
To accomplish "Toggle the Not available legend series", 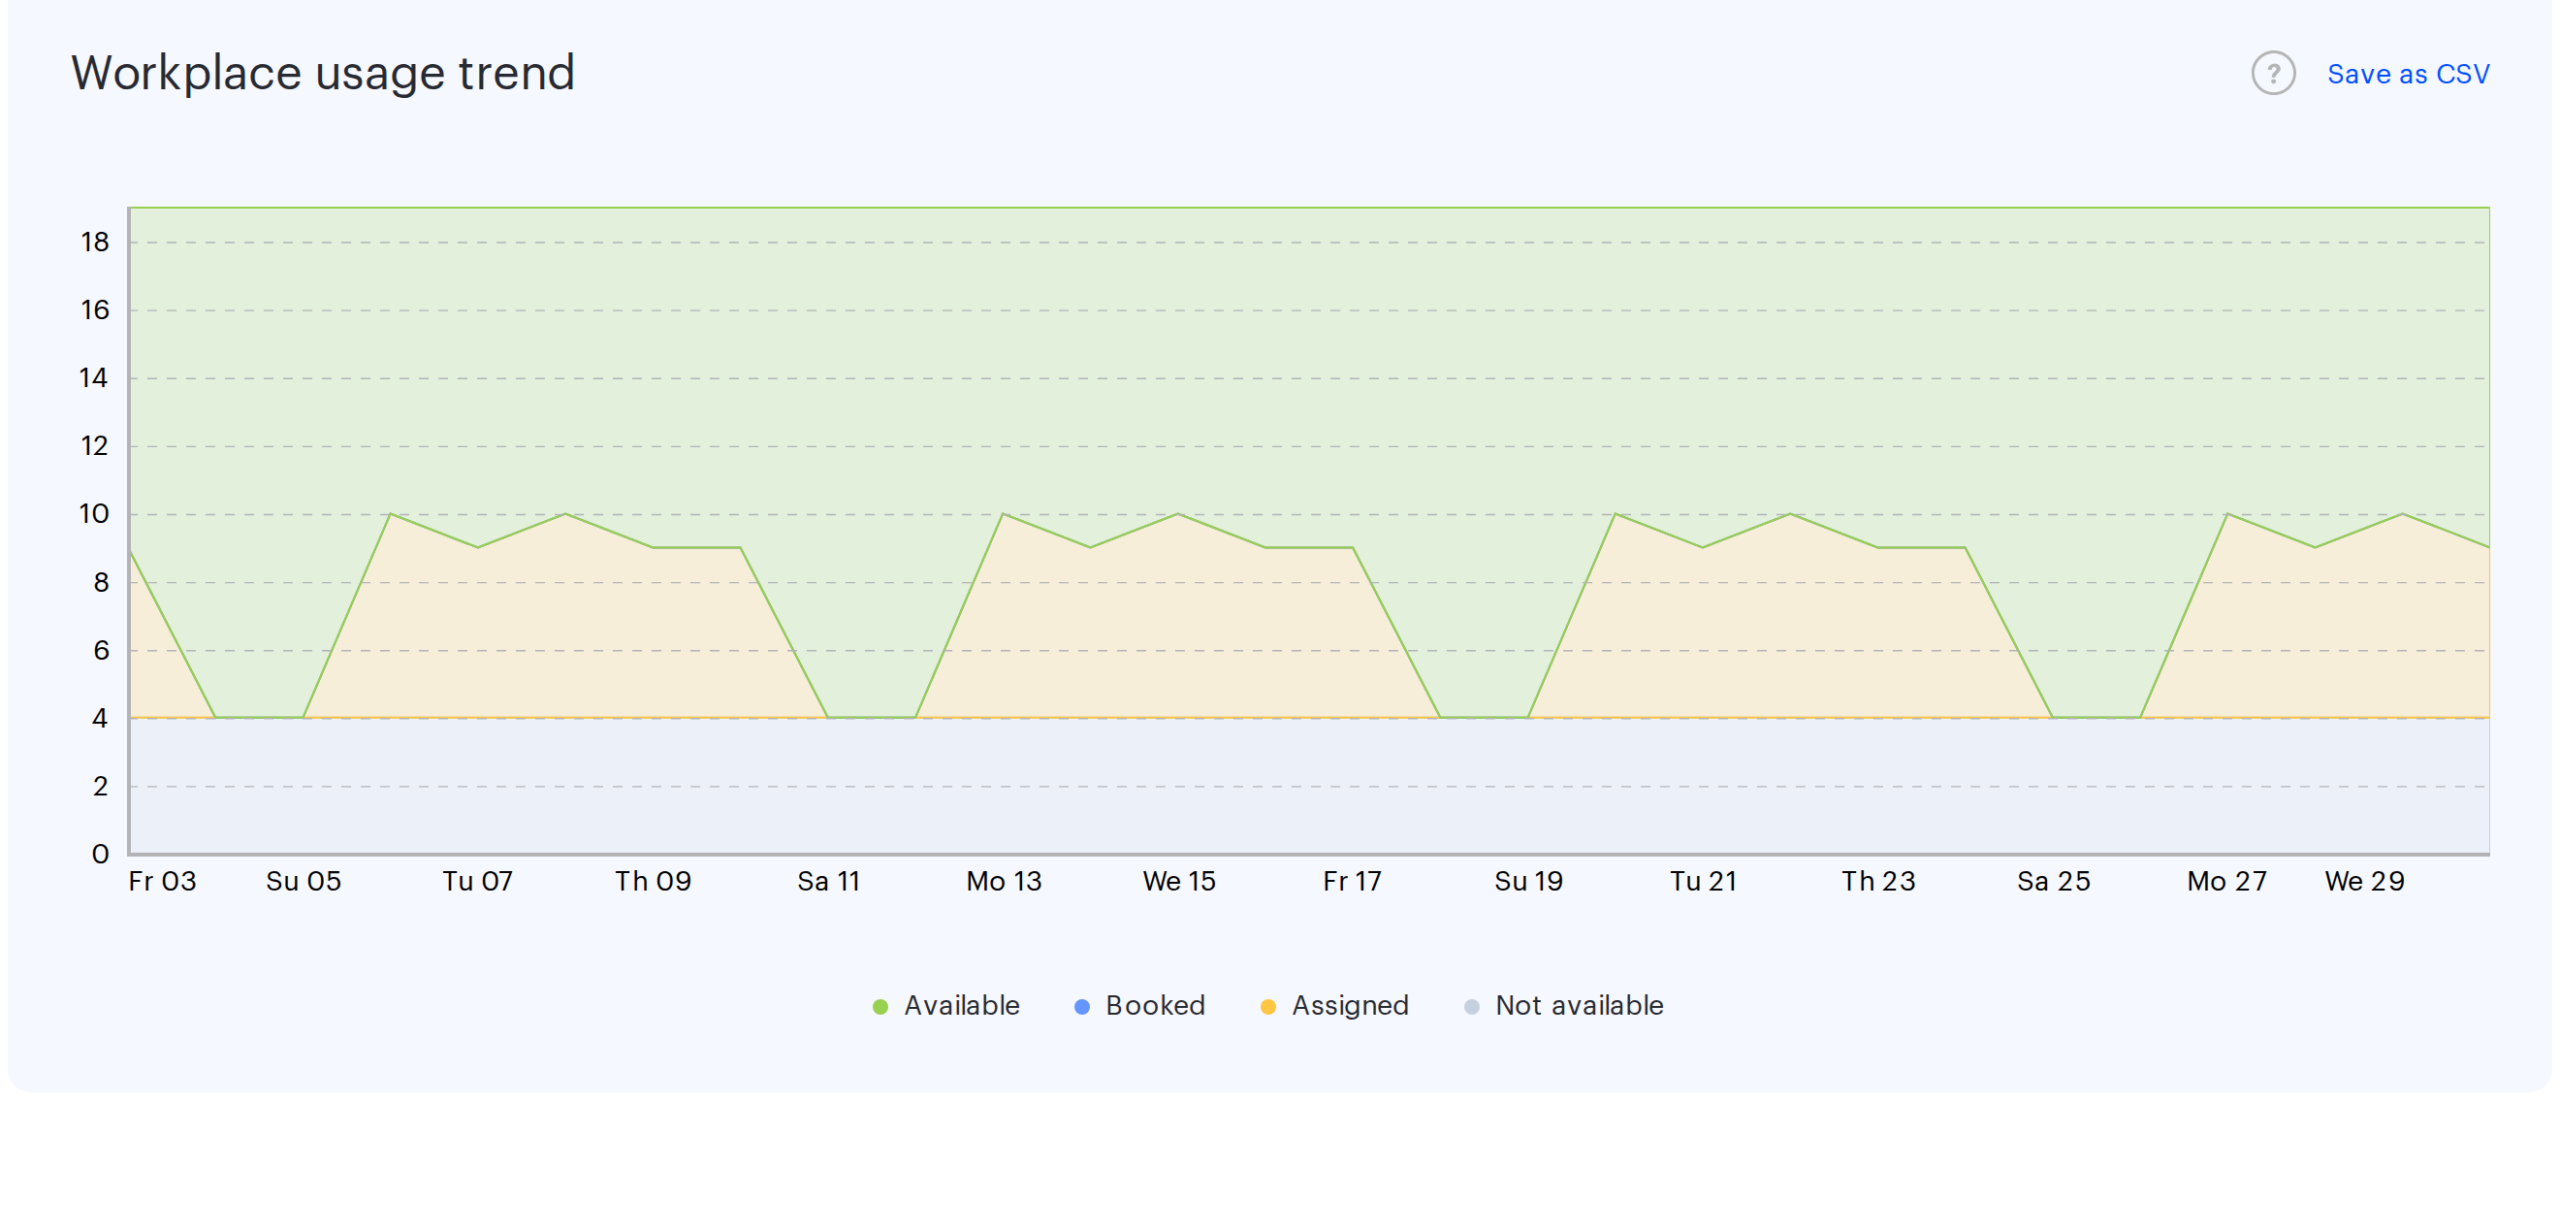I will pyautogui.click(x=1563, y=1005).
